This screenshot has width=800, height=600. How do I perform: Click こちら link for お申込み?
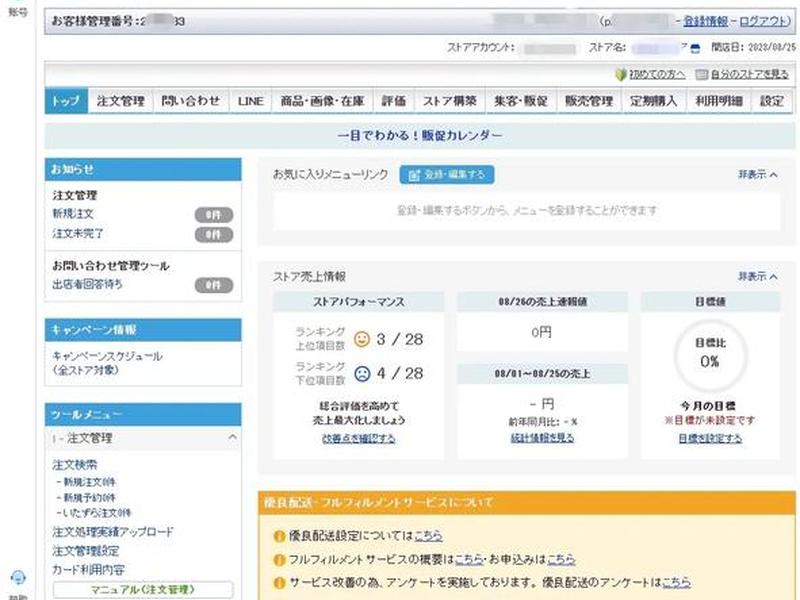[x=561, y=559]
